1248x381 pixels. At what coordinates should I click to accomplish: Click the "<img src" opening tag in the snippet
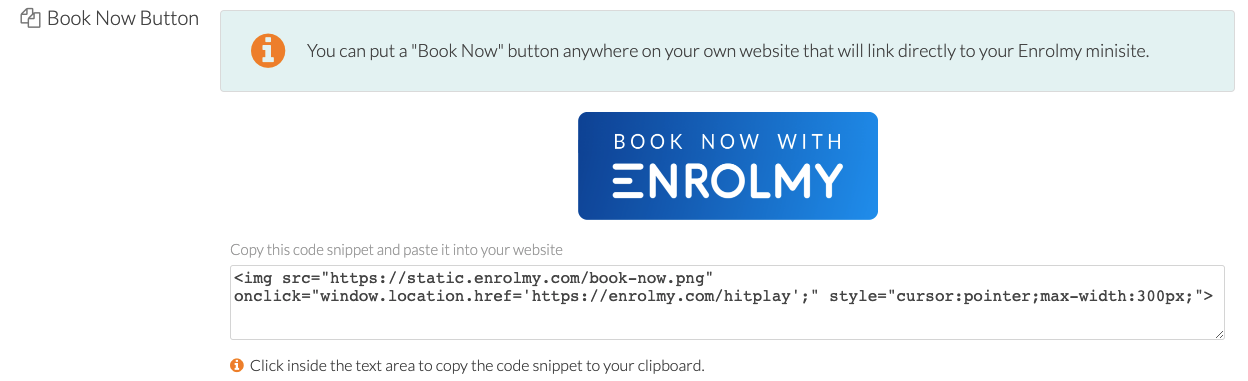[x=273, y=277]
